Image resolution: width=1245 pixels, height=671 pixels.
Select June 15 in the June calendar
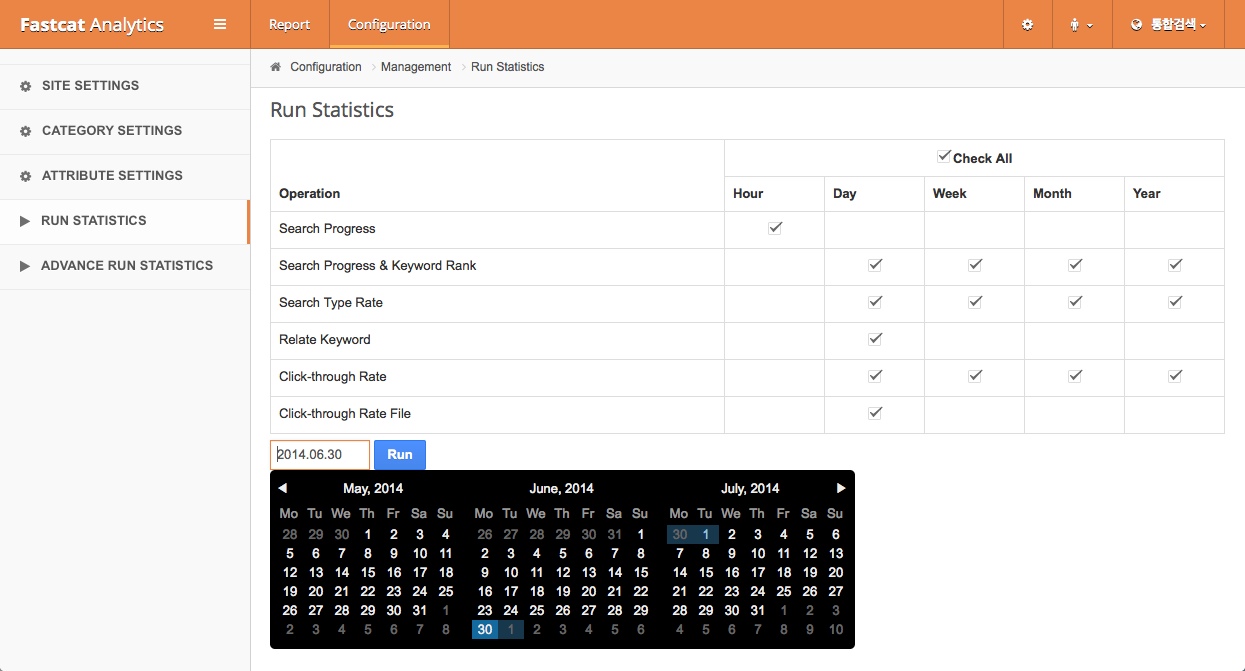(641, 573)
